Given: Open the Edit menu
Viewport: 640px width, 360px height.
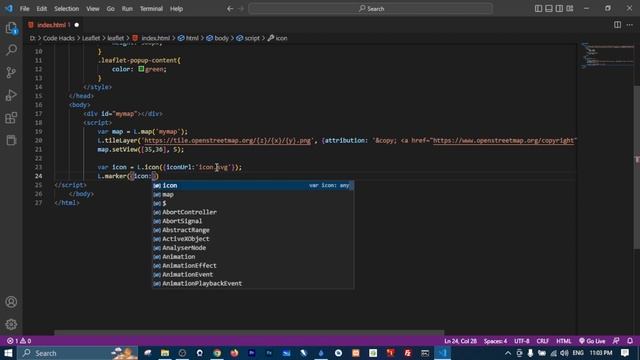Looking at the screenshot, I should coord(42,9).
